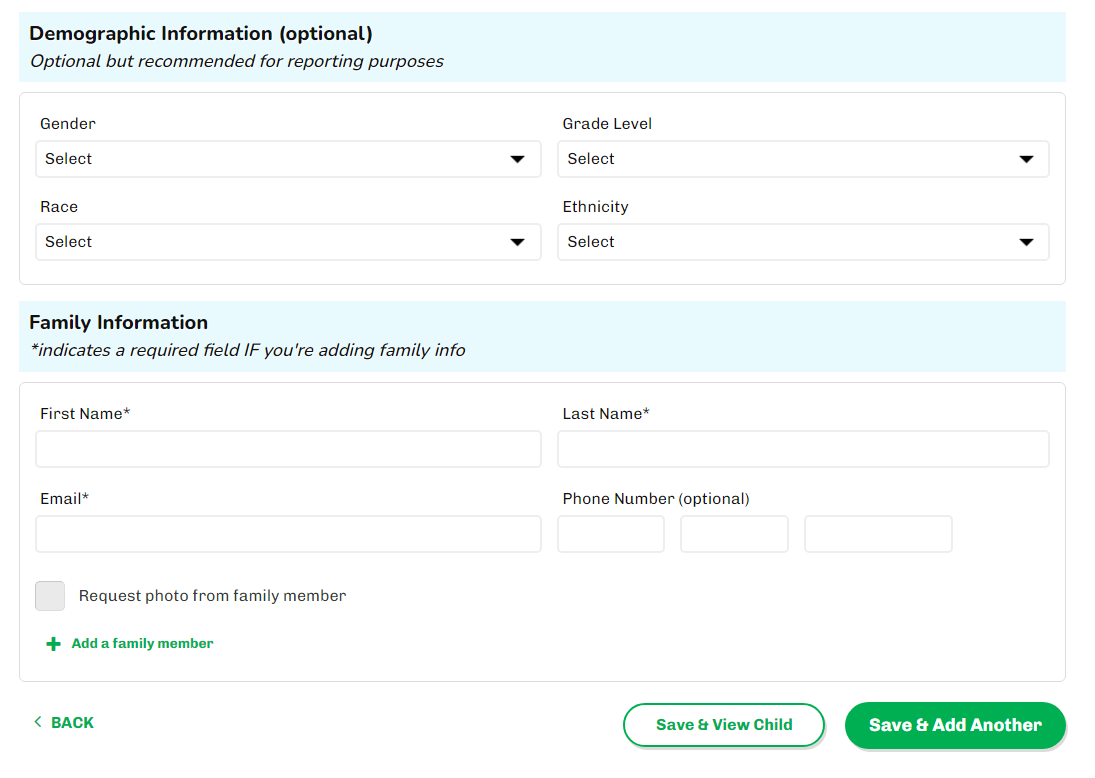Click into the Last Name field

coord(802,449)
